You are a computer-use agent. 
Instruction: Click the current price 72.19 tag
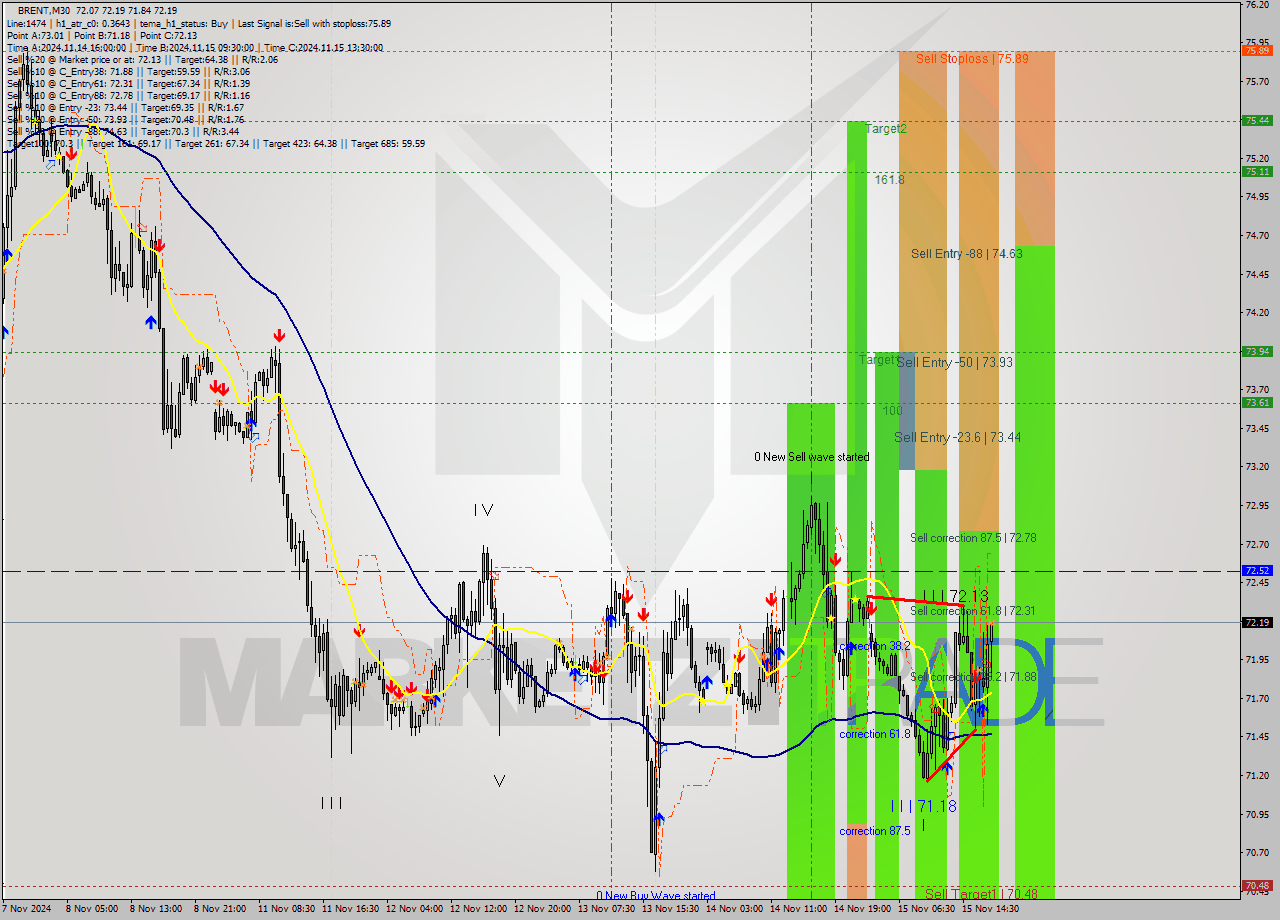click(x=1257, y=622)
